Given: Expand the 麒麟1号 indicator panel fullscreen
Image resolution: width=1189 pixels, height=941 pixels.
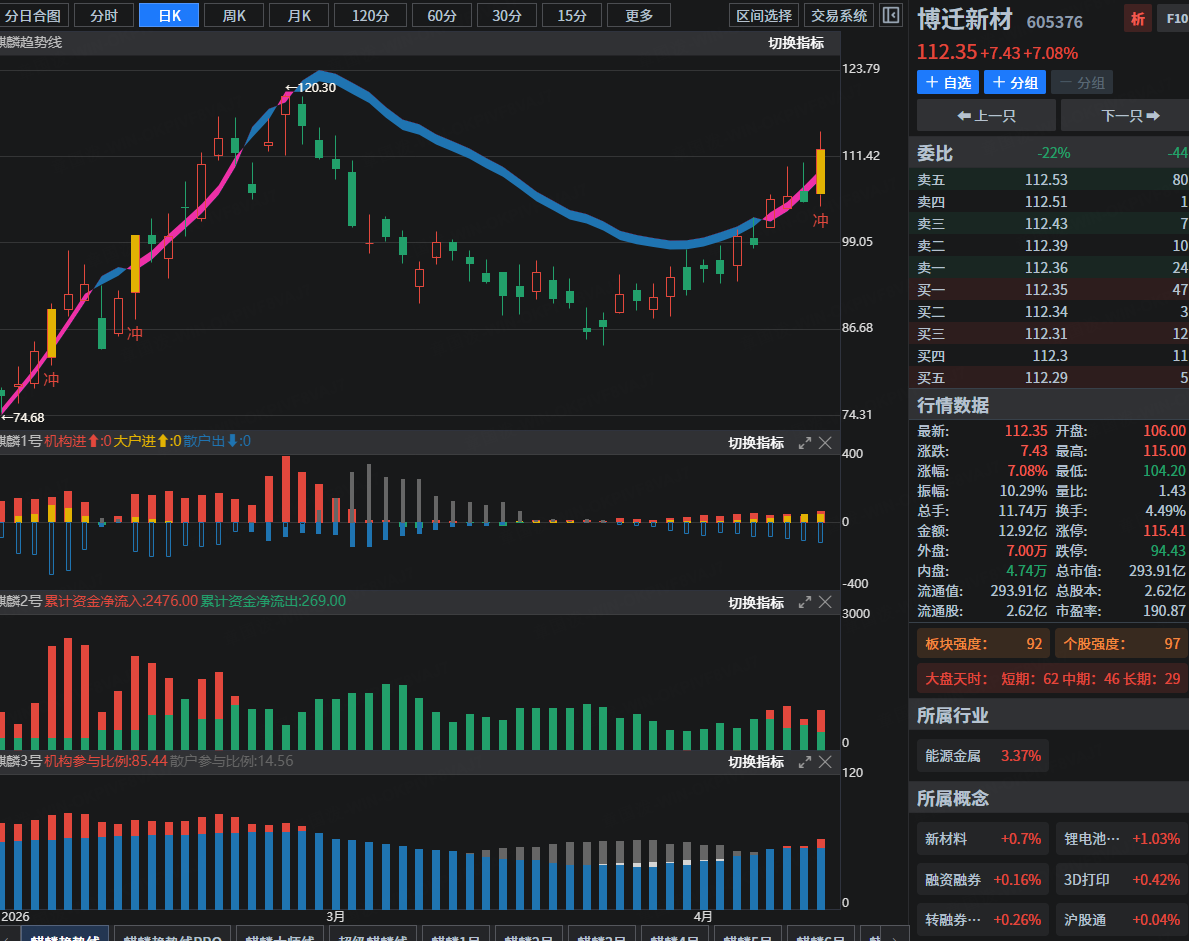Looking at the screenshot, I should click(x=804, y=443).
